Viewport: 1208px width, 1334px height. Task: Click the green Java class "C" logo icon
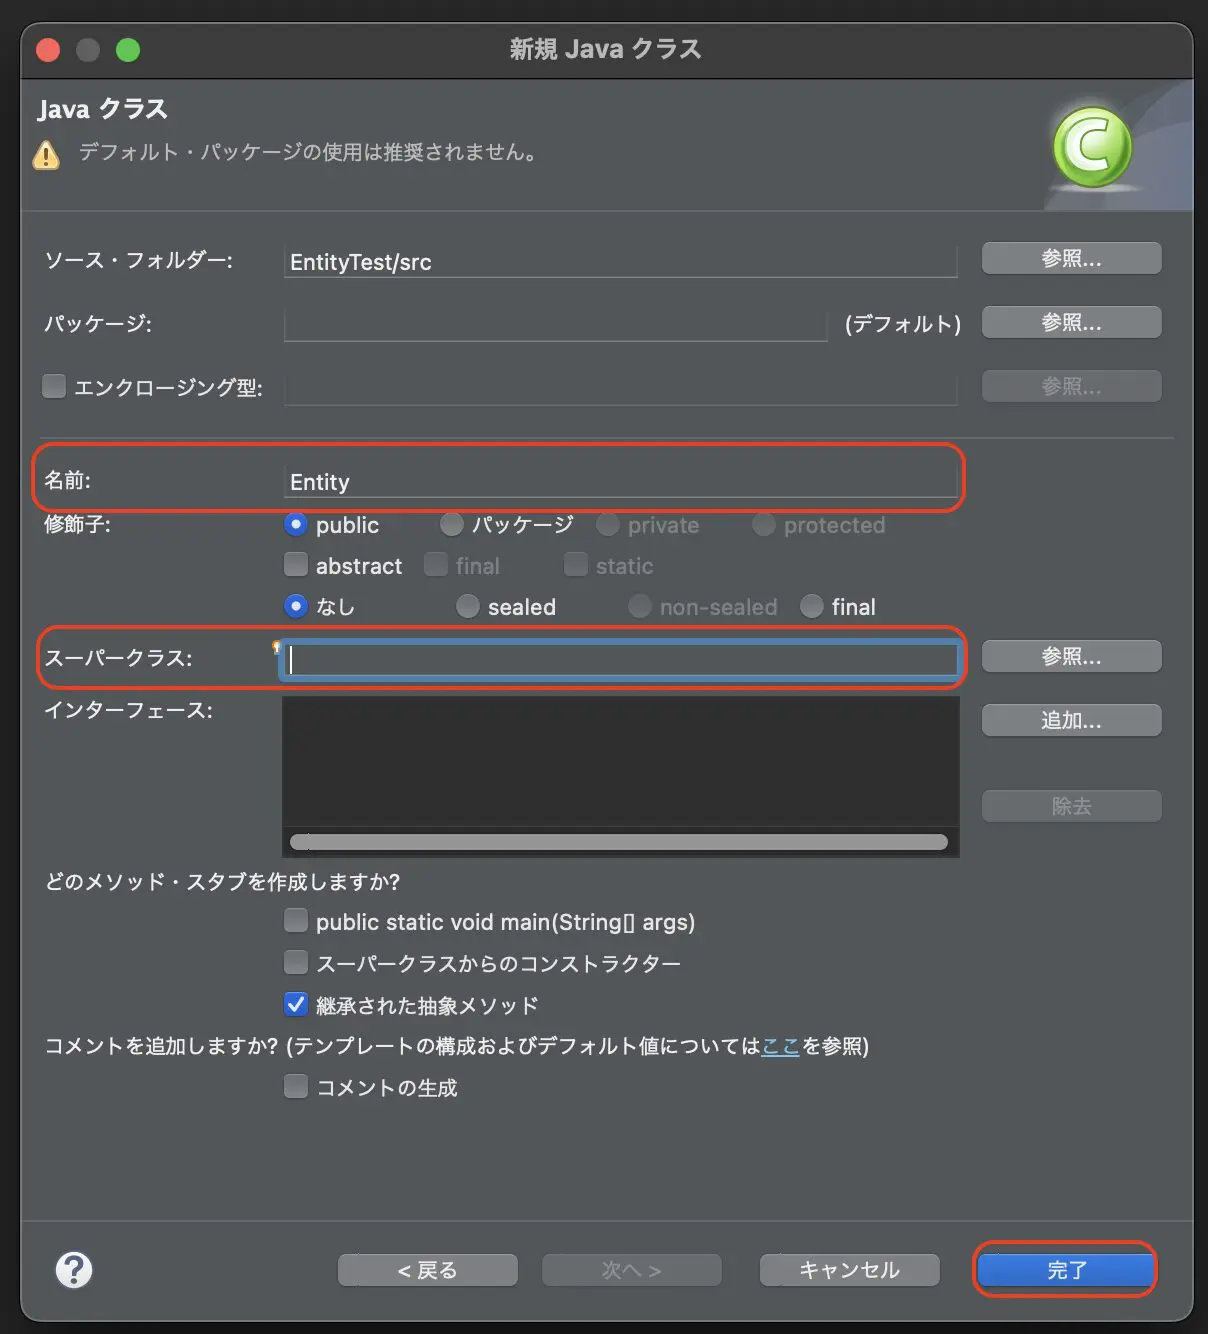[1092, 146]
